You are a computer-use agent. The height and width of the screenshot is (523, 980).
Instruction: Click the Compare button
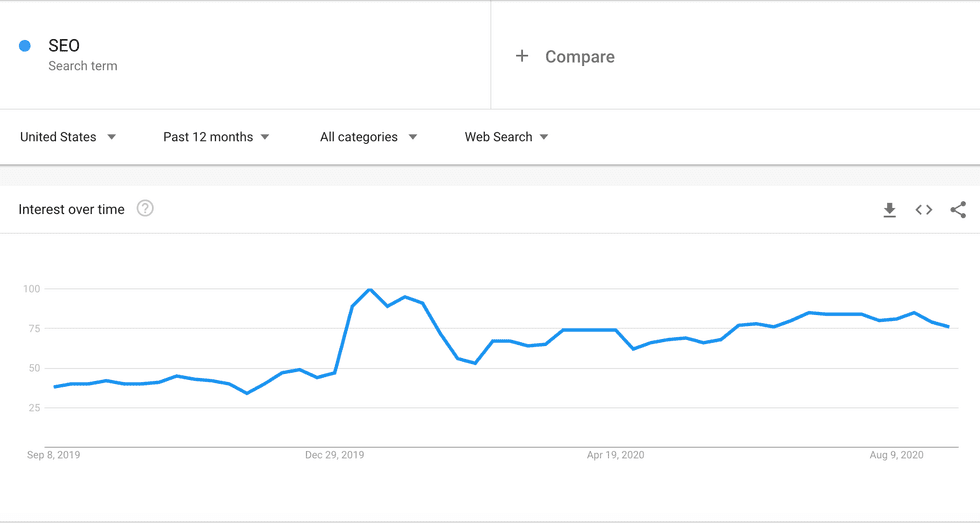click(x=579, y=57)
